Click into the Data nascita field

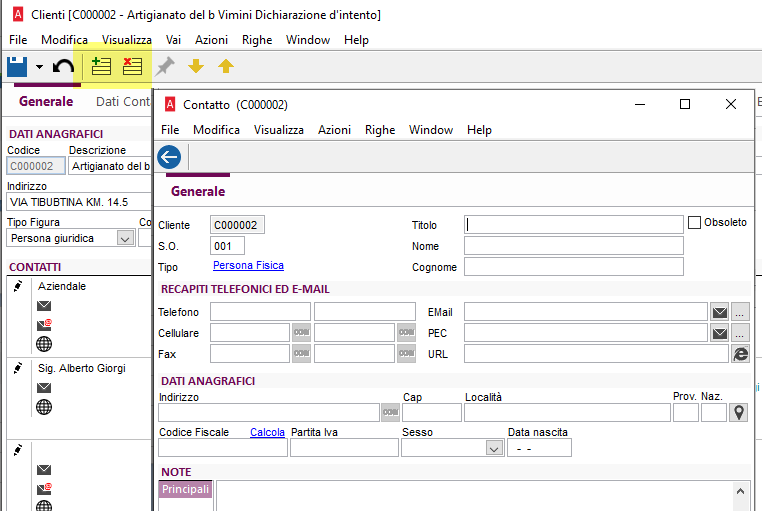click(539, 447)
